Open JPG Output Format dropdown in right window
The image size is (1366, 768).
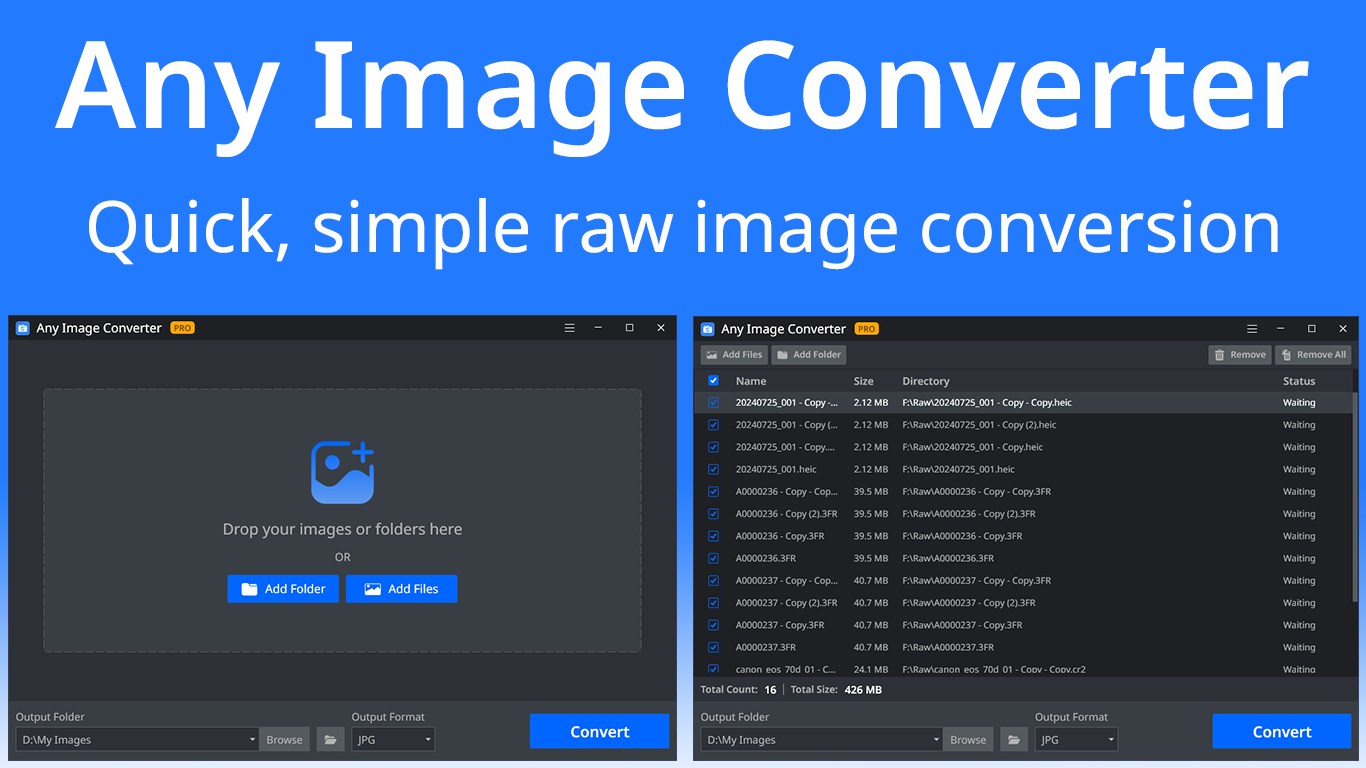(x=1076, y=740)
